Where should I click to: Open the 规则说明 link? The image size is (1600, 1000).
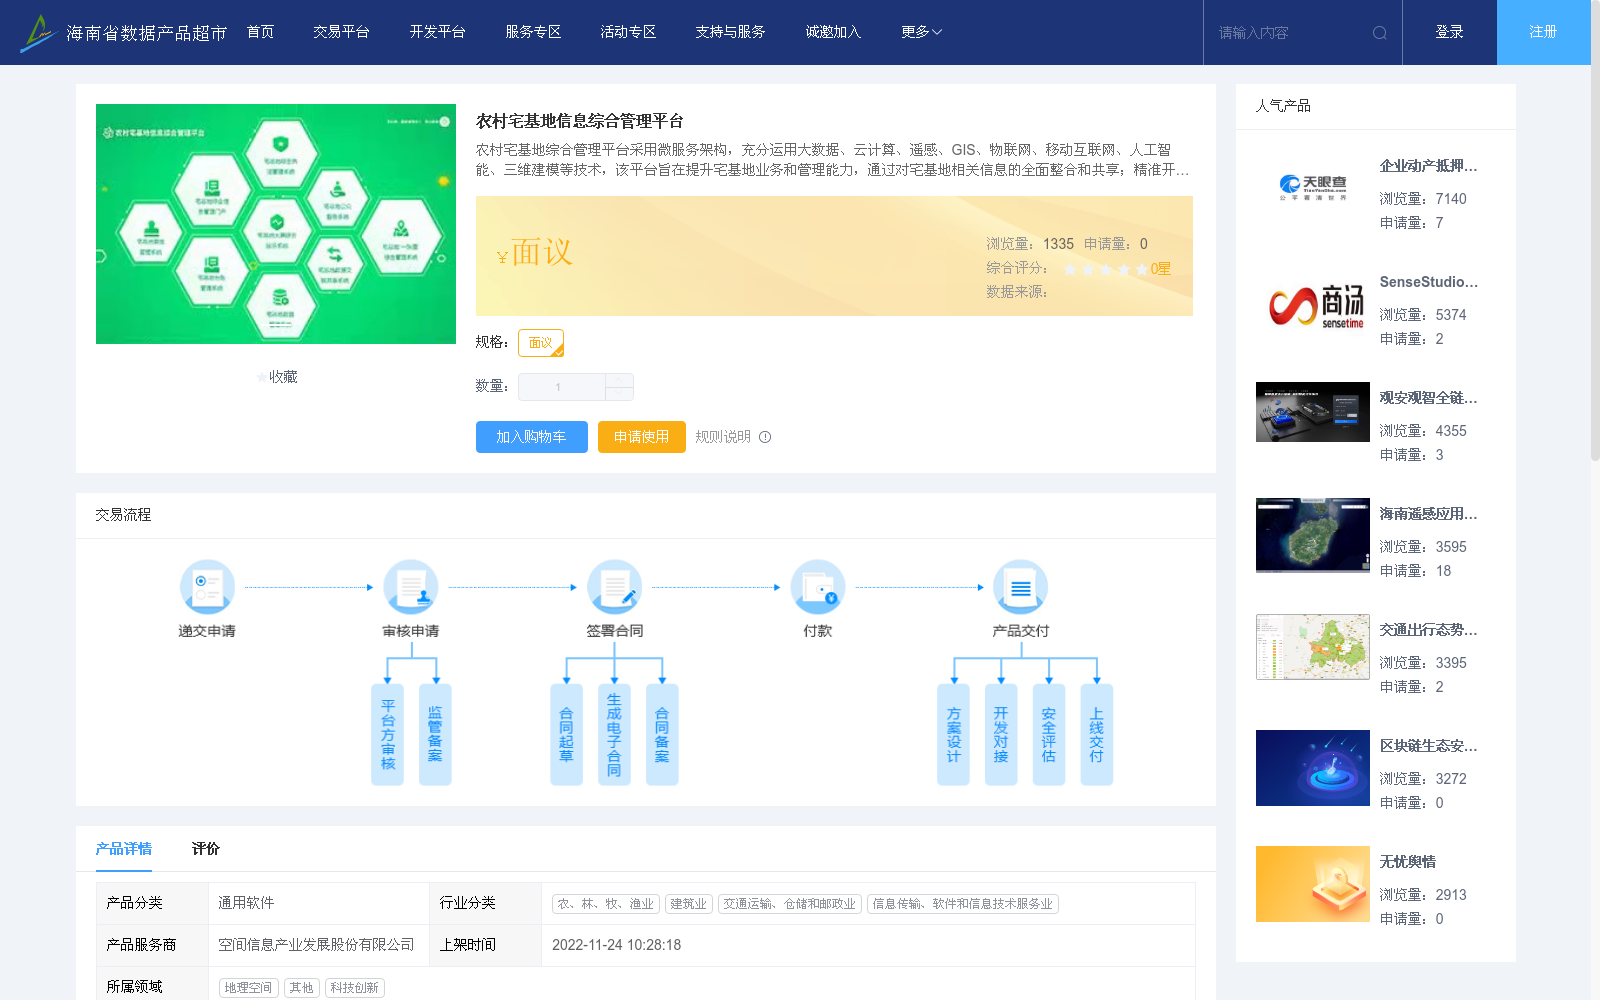(723, 437)
